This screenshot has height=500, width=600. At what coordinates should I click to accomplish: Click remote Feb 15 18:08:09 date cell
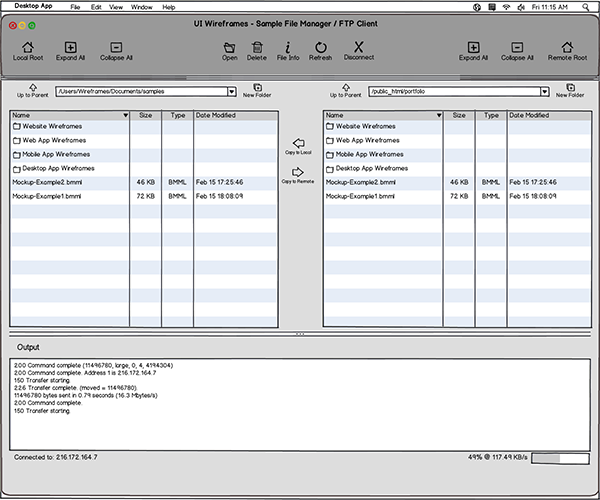point(533,196)
